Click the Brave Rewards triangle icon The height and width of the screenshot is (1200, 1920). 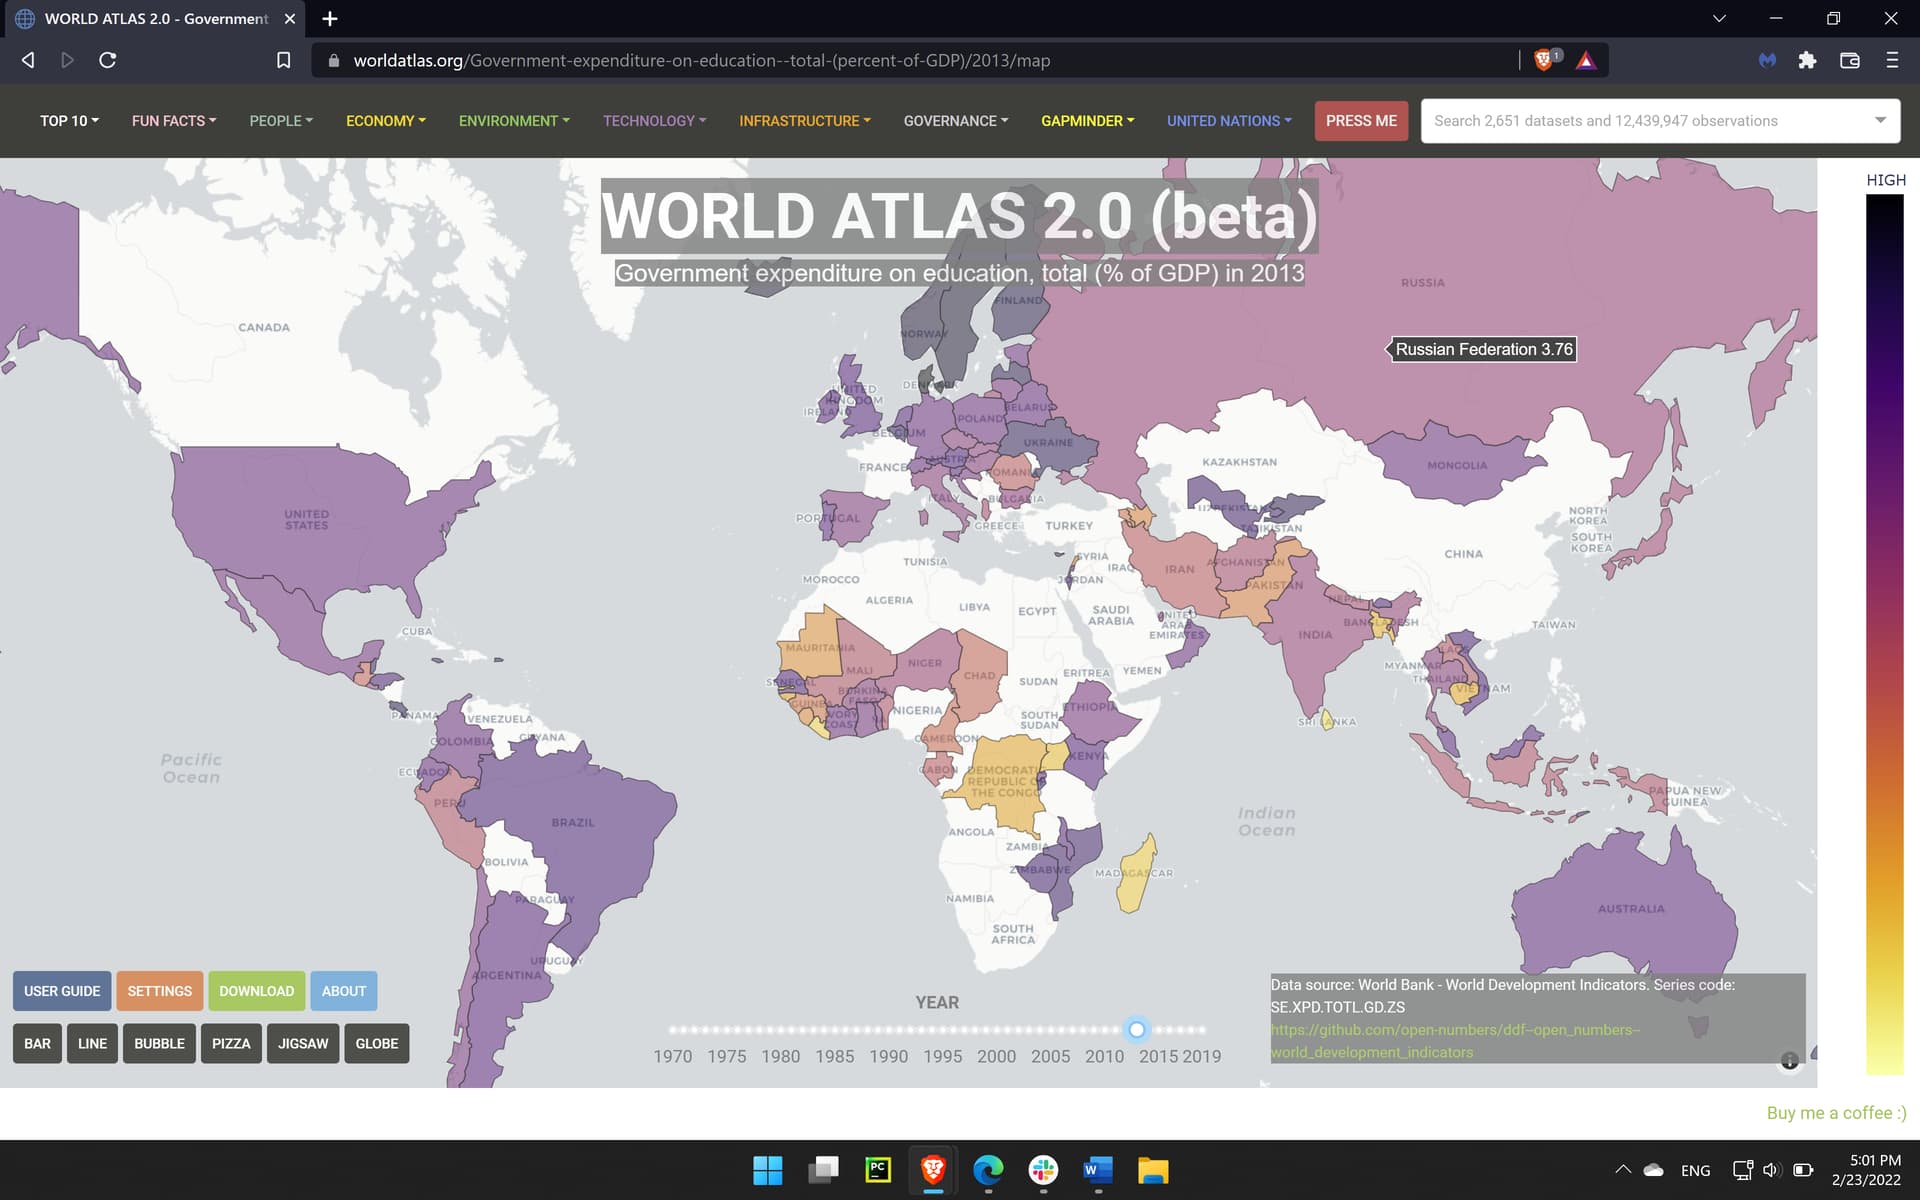pyautogui.click(x=1586, y=60)
